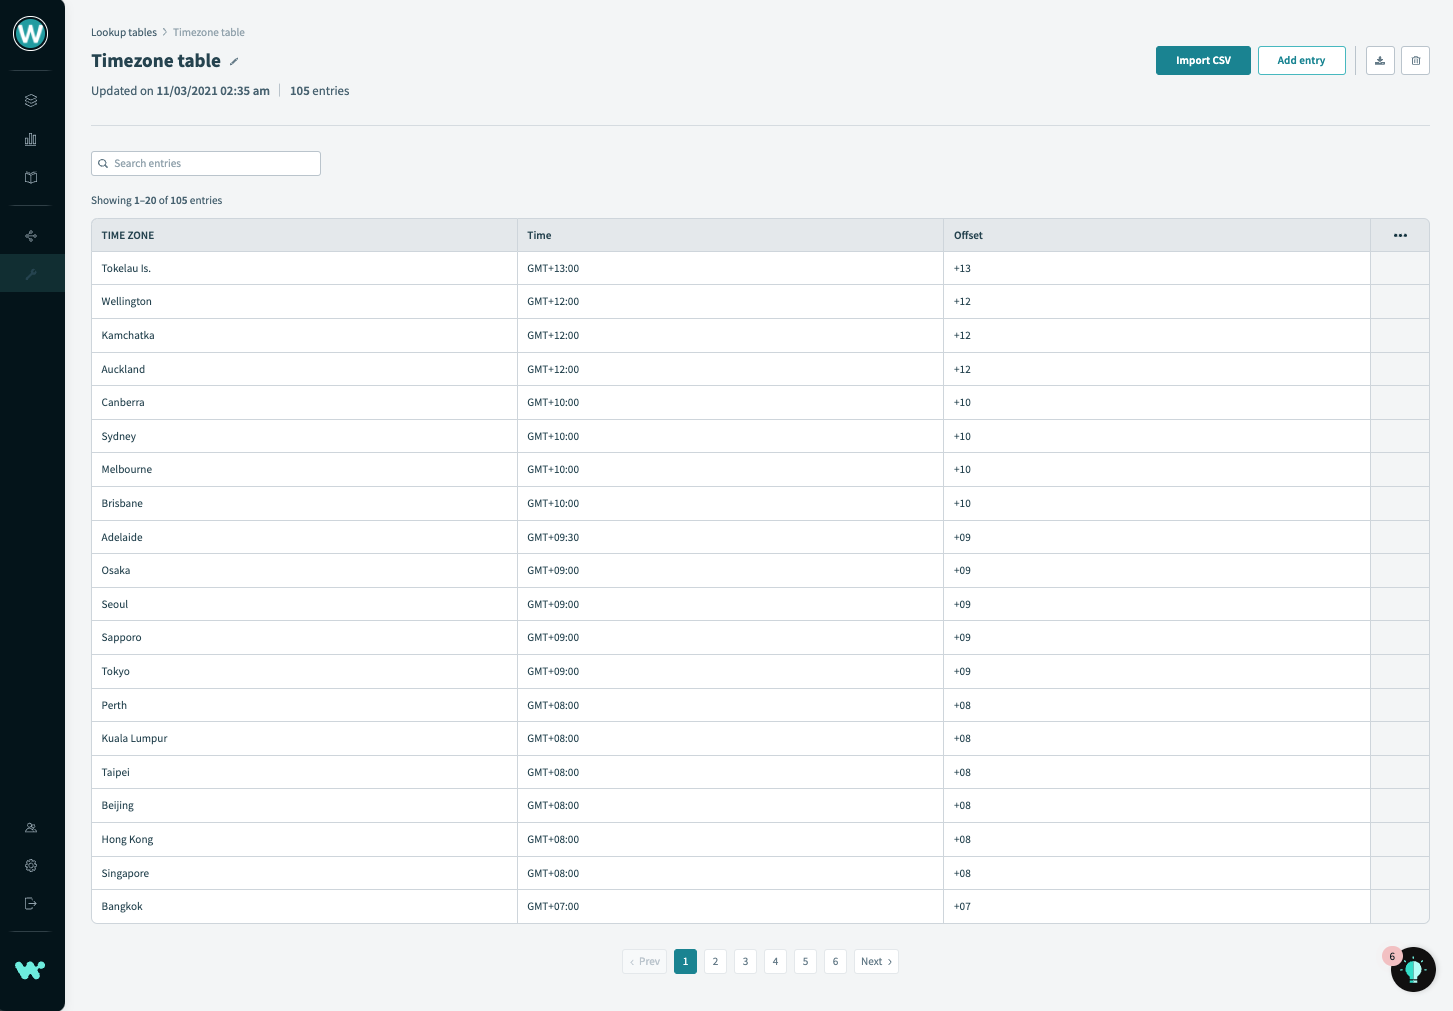Screen dimensions: 1453x1011
Task: Select the Kuala Lumpur table row
Action: 135,739
